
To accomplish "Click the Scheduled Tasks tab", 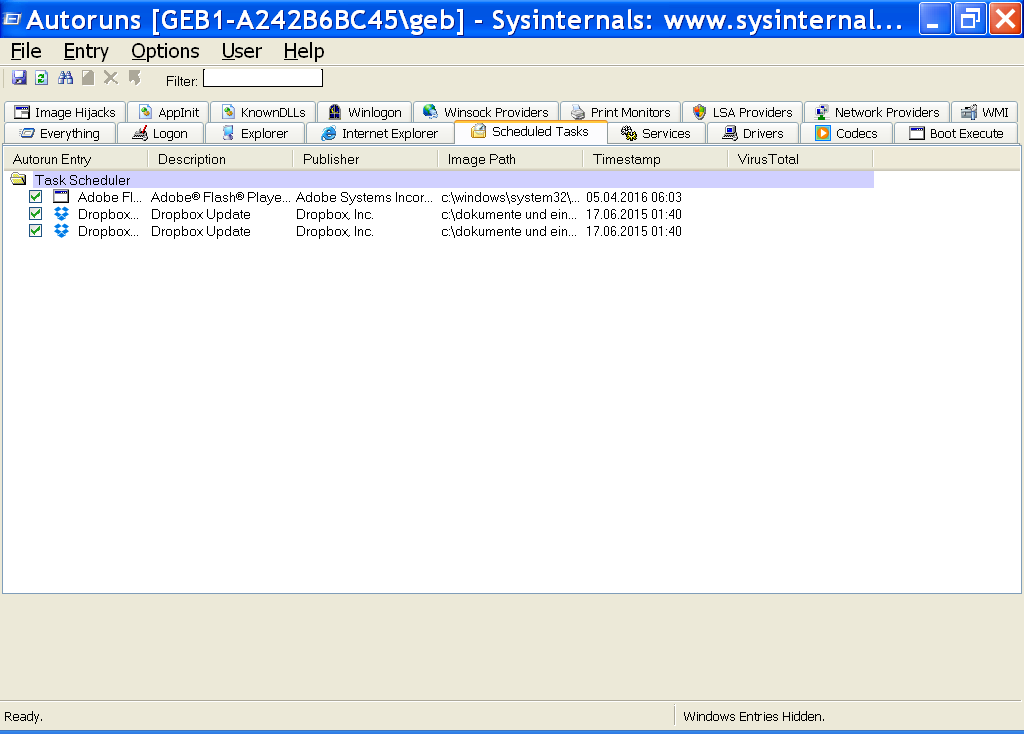I will coord(530,132).
